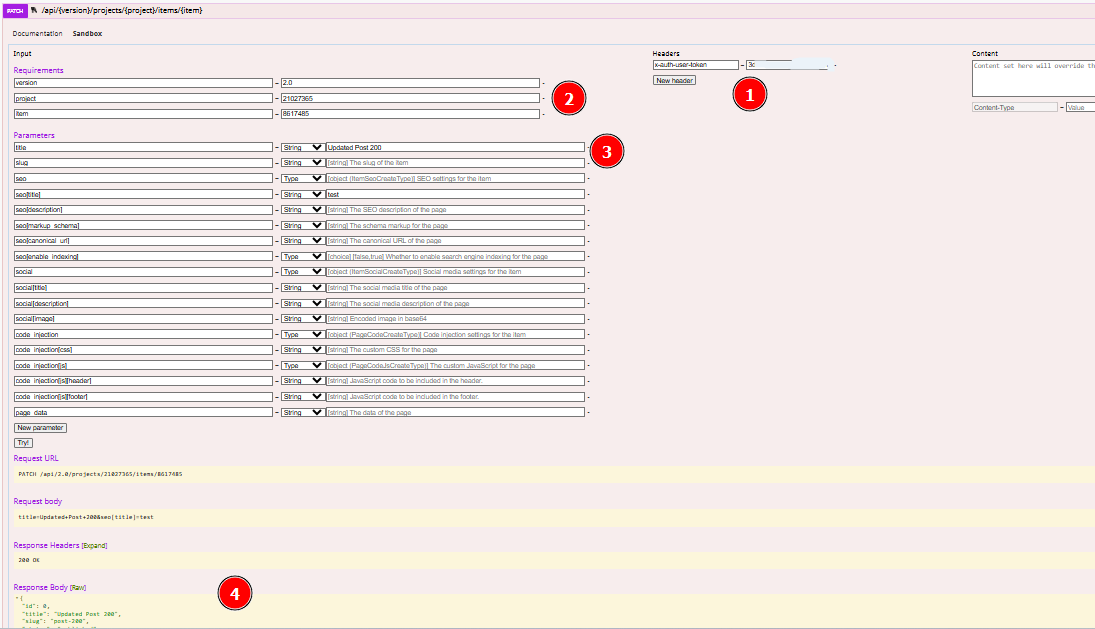Screen dimensions: 1095x629
Task: Open the Type dropdown for seo[enable_indexing]
Action: coord(302,256)
